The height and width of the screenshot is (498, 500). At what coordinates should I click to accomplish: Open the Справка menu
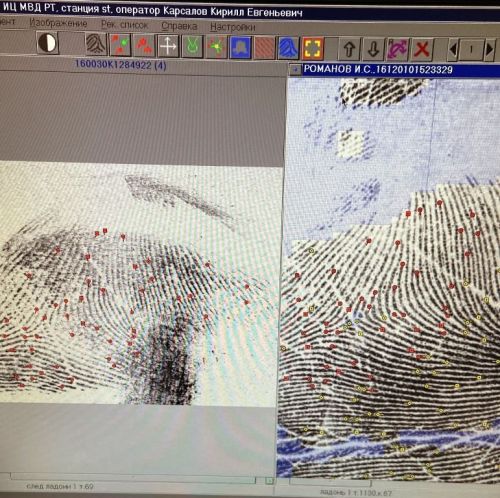pyautogui.click(x=179, y=26)
